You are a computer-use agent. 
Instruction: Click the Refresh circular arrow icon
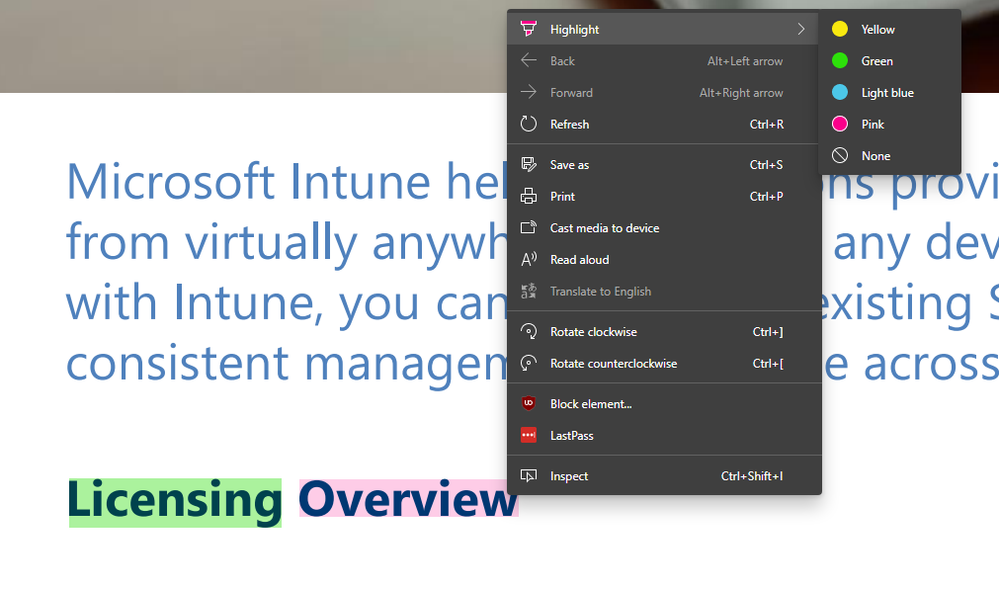click(528, 124)
